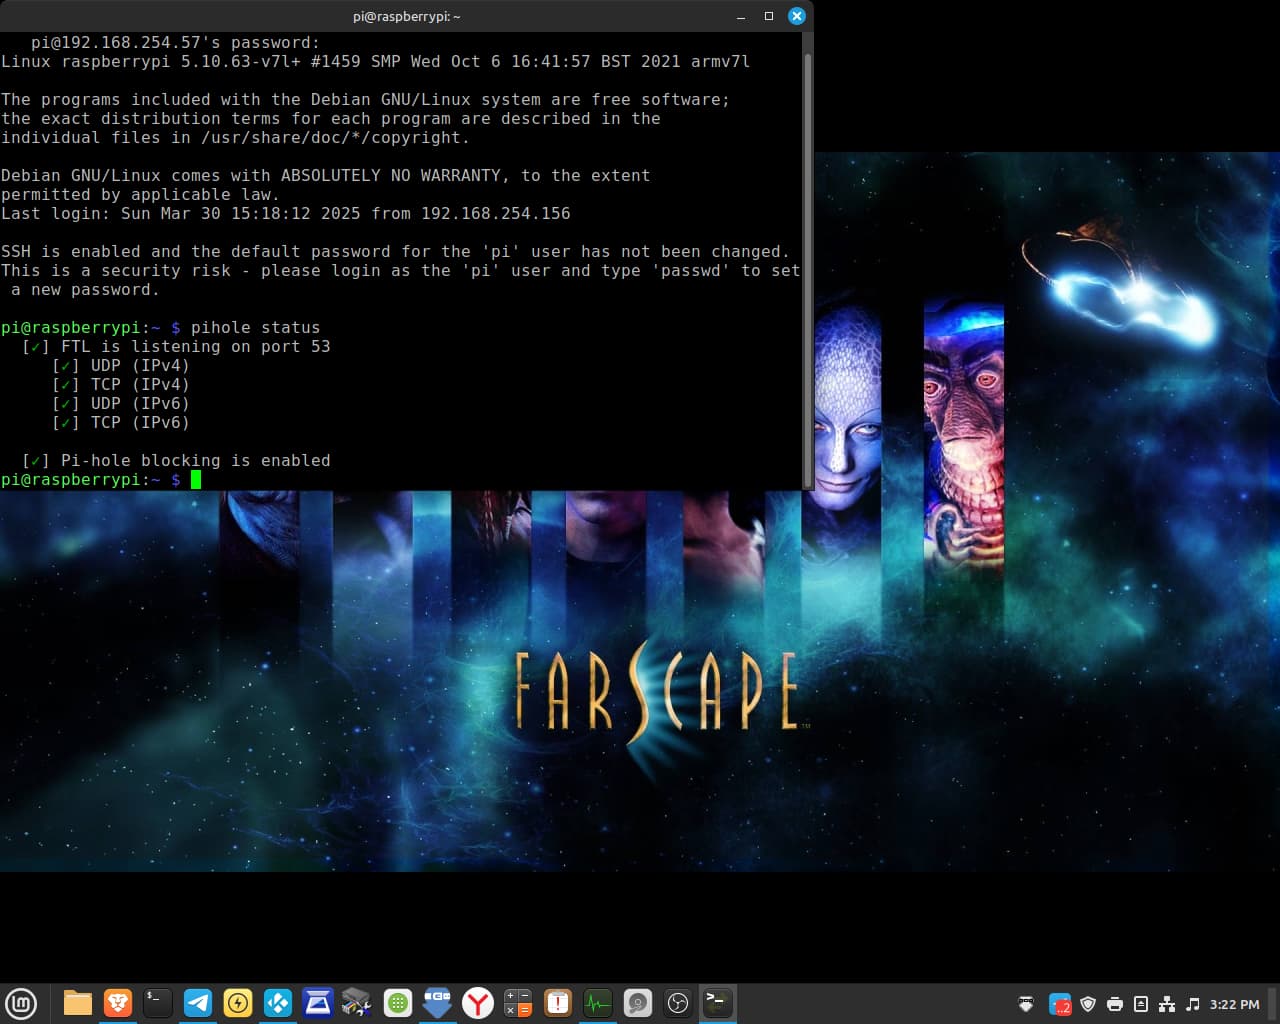This screenshot has height=1024, width=1280.
Task: Launch Kodi media center from the taskbar
Action: (x=278, y=1003)
